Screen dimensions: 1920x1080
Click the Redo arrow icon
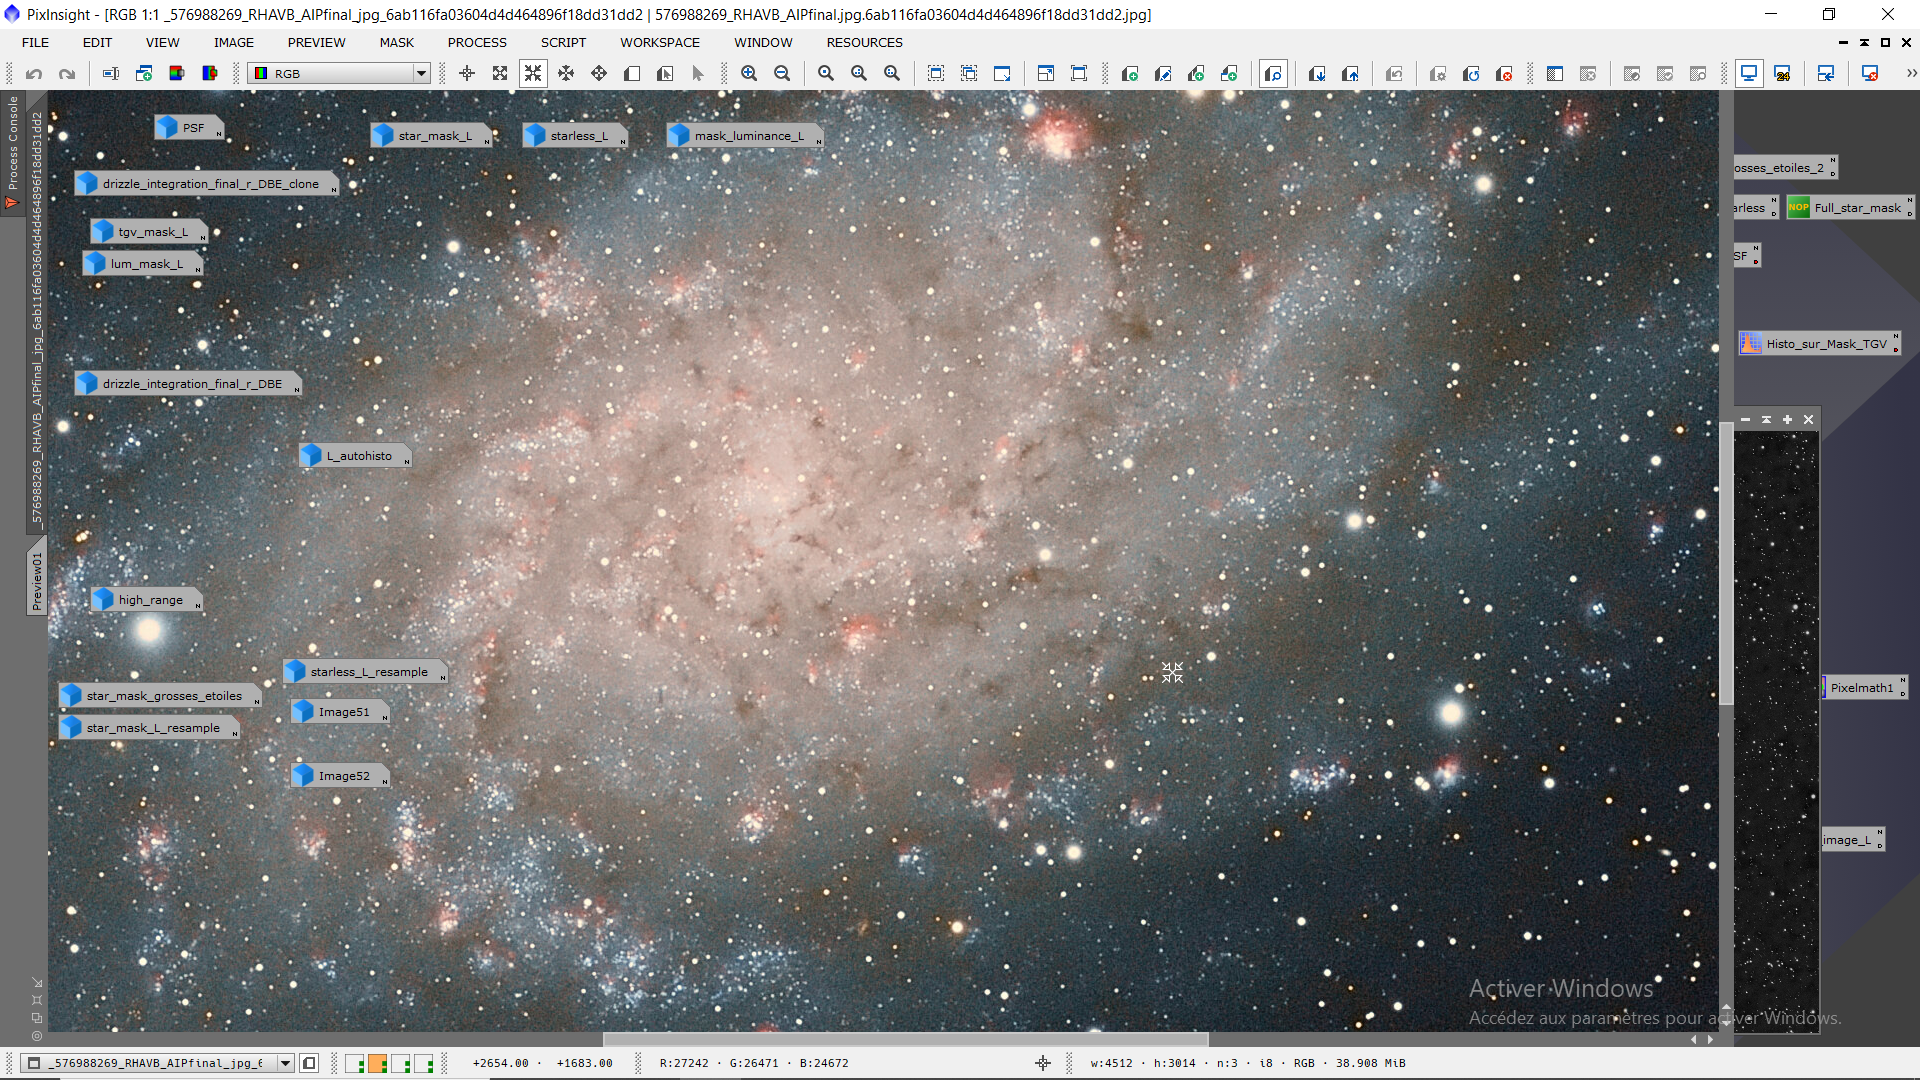(x=67, y=74)
